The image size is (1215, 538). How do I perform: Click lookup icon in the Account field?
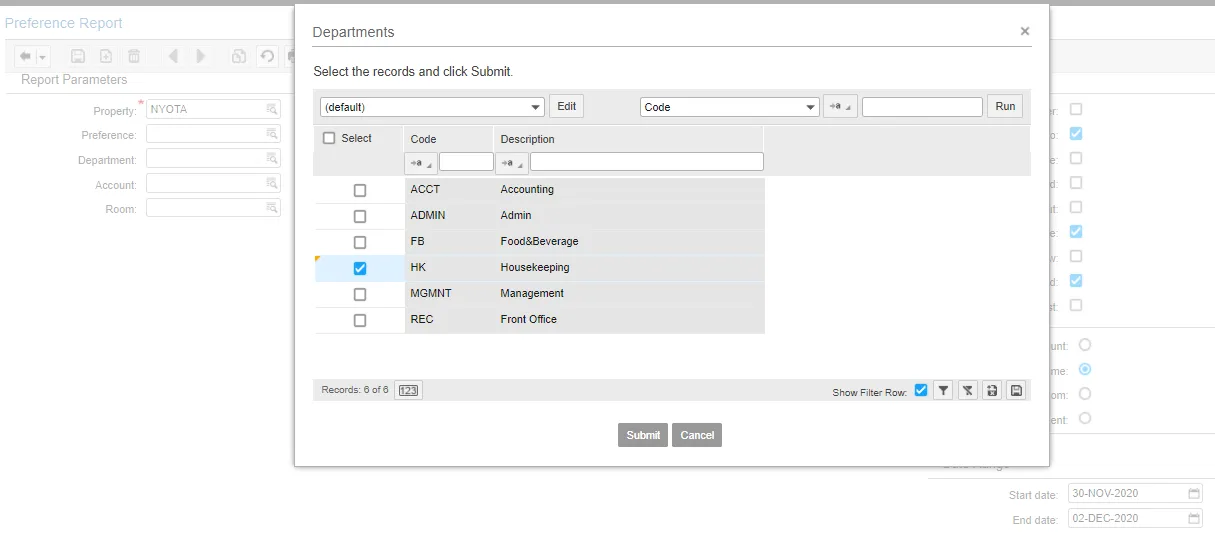click(x=271, y=183)
